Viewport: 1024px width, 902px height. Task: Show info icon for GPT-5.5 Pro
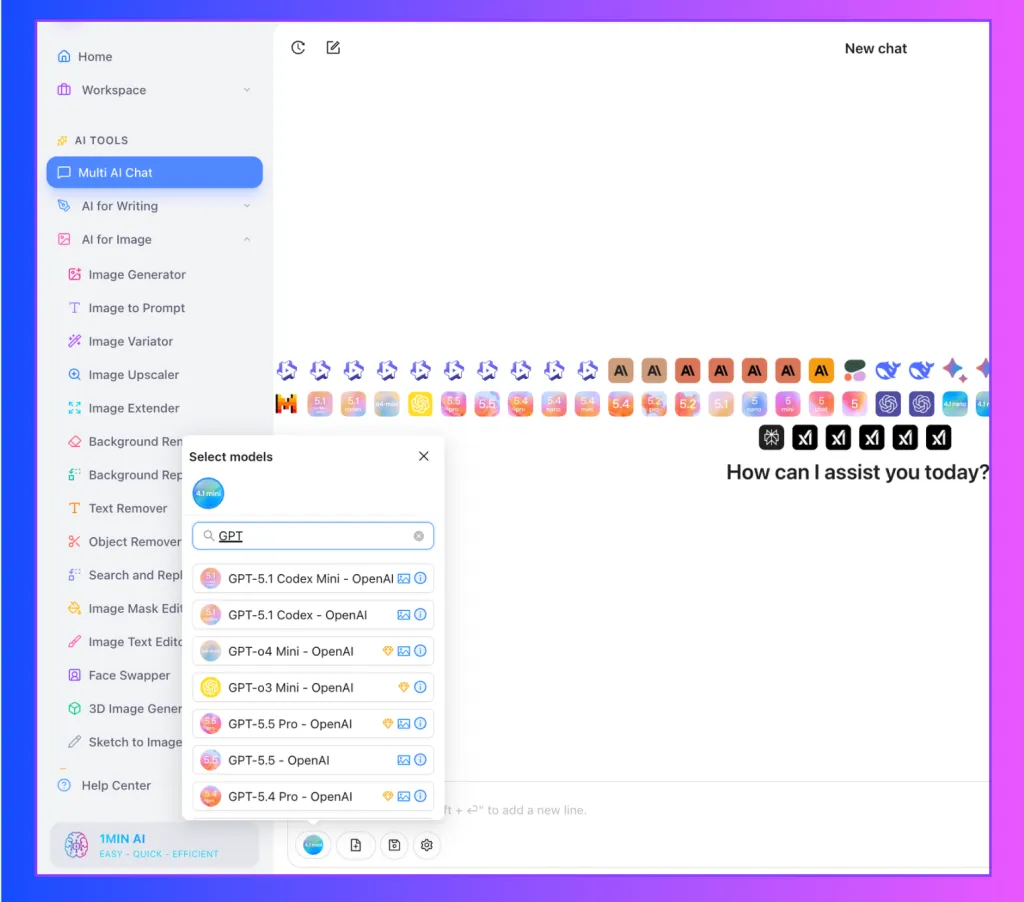421,724
